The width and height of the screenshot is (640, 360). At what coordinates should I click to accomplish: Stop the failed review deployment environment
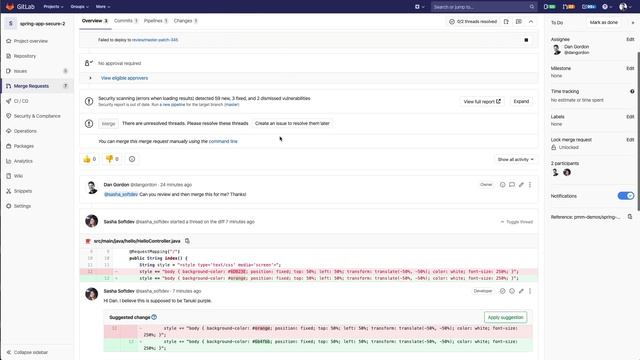pos(526,40)
